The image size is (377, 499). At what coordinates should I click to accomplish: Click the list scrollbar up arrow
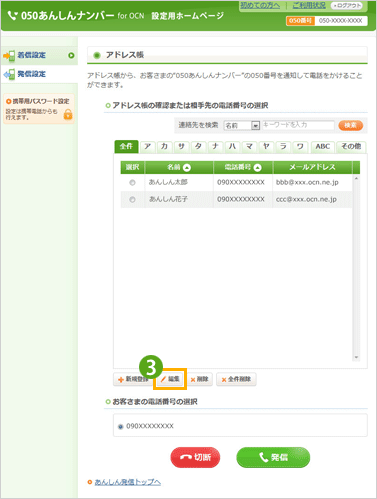(x=356, y=179)
